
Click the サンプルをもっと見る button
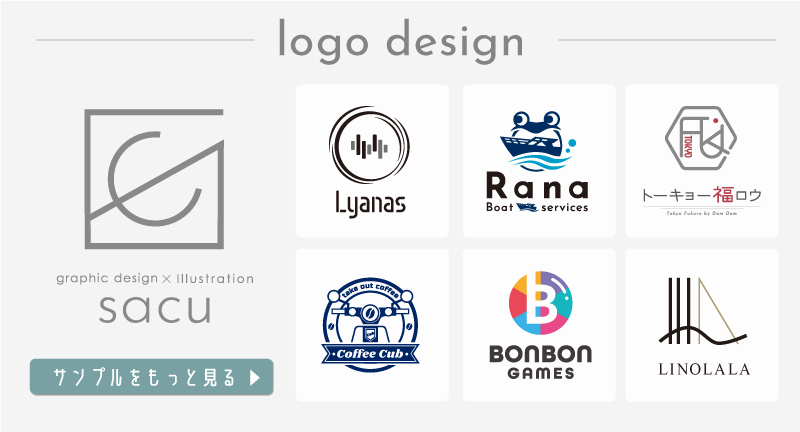point(152,377)
